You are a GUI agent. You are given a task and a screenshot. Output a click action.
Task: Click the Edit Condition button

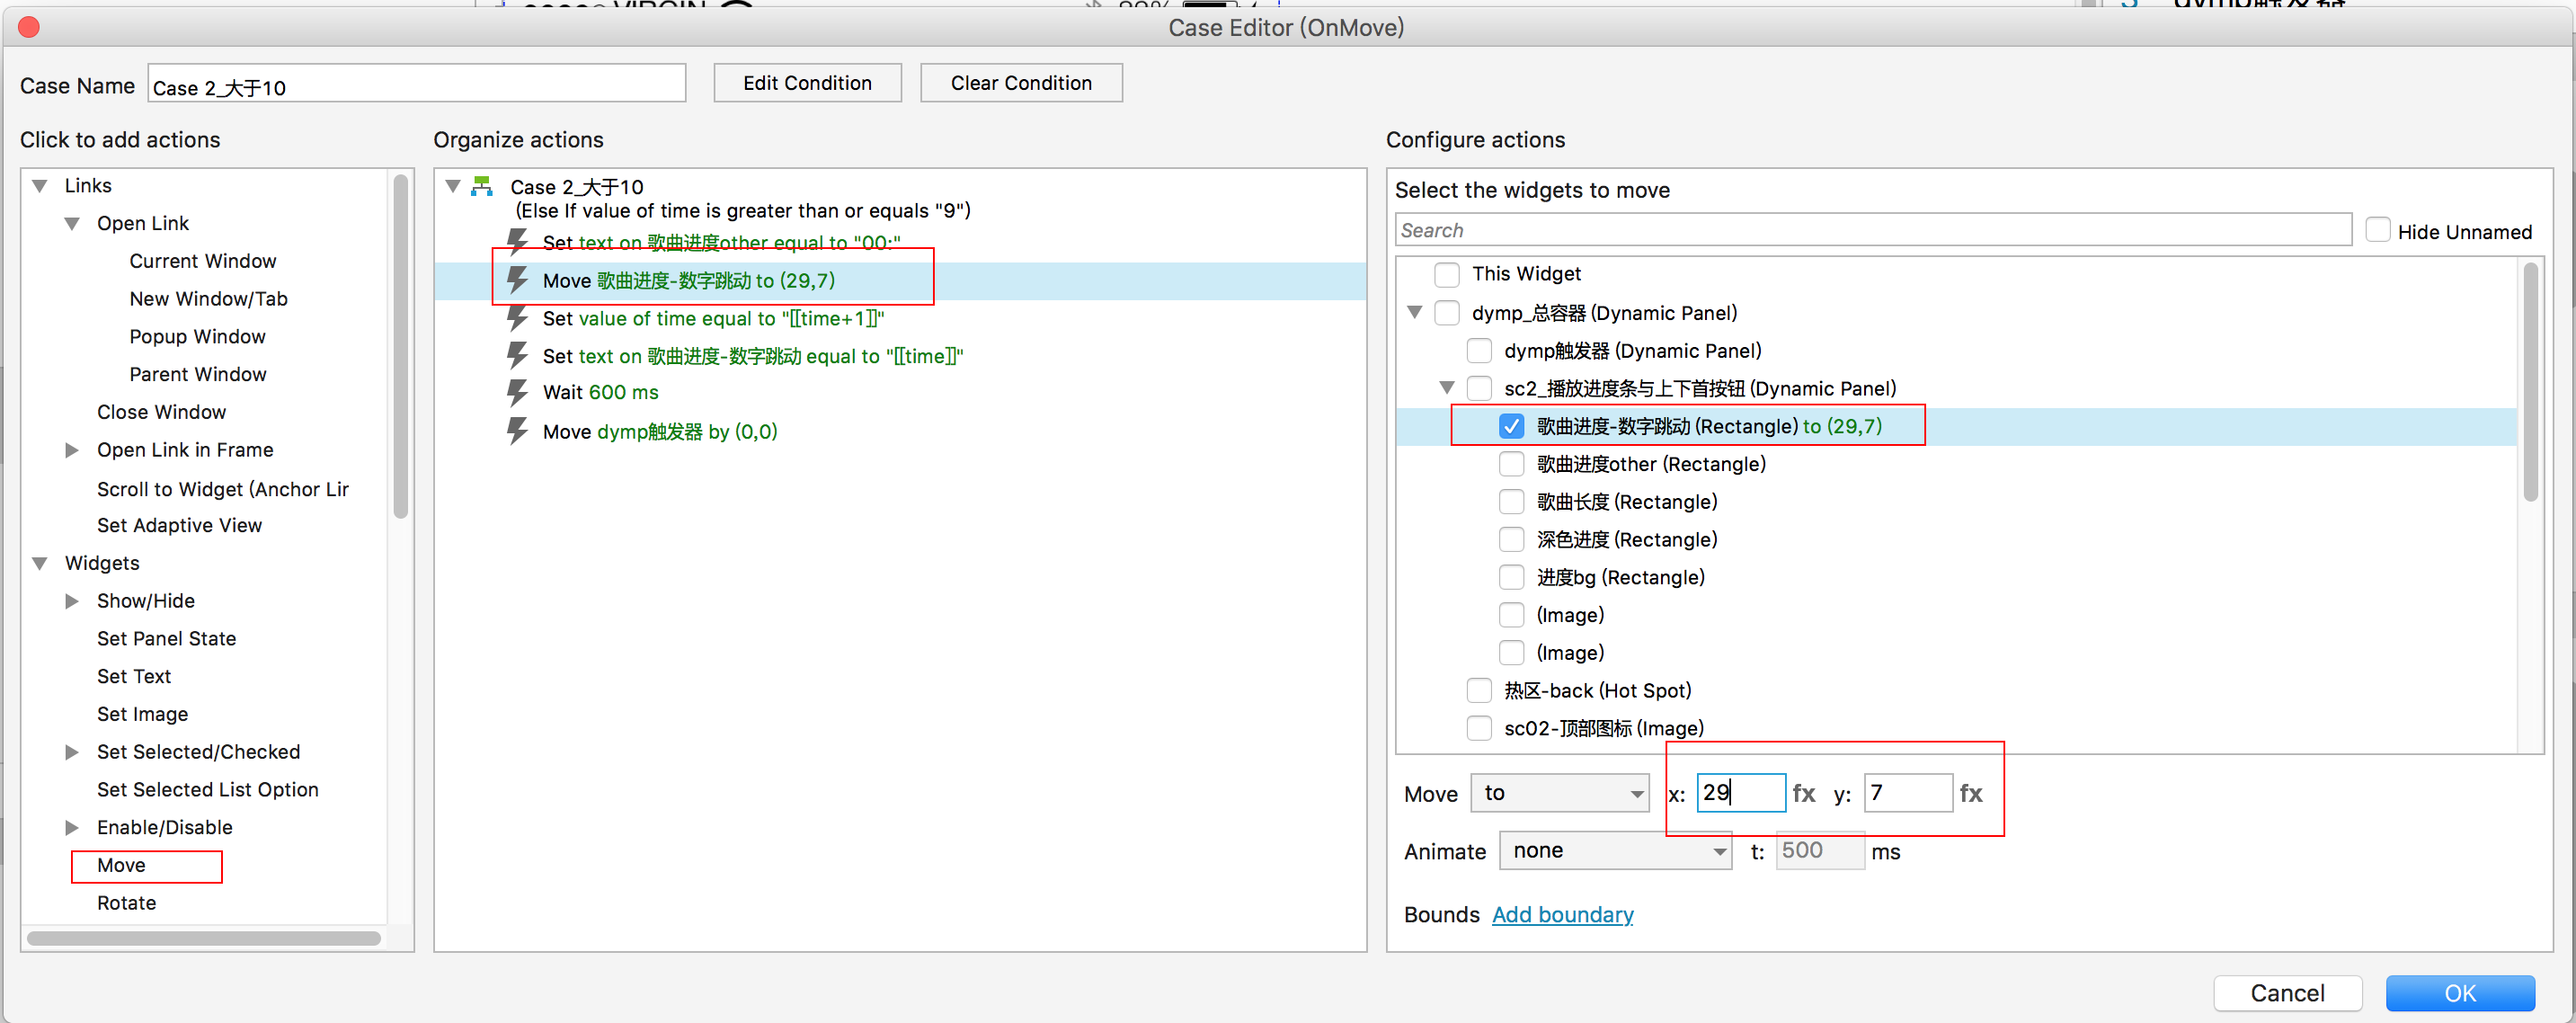[806, 83]
